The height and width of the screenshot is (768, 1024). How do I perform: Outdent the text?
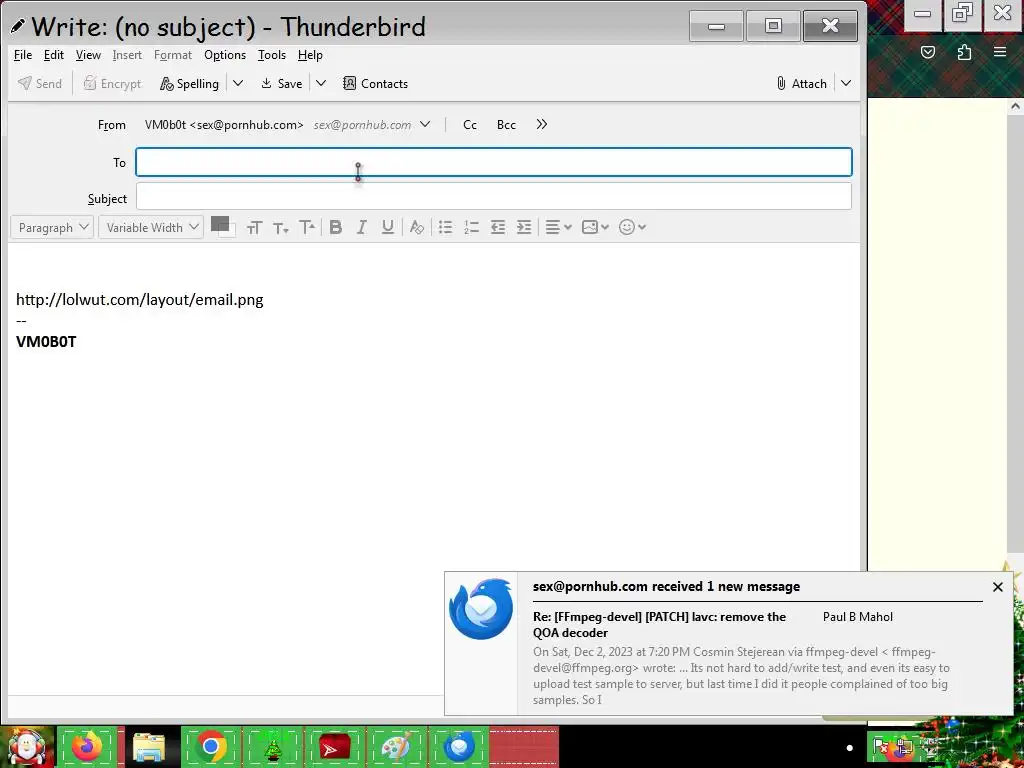(x=498, y=227)
